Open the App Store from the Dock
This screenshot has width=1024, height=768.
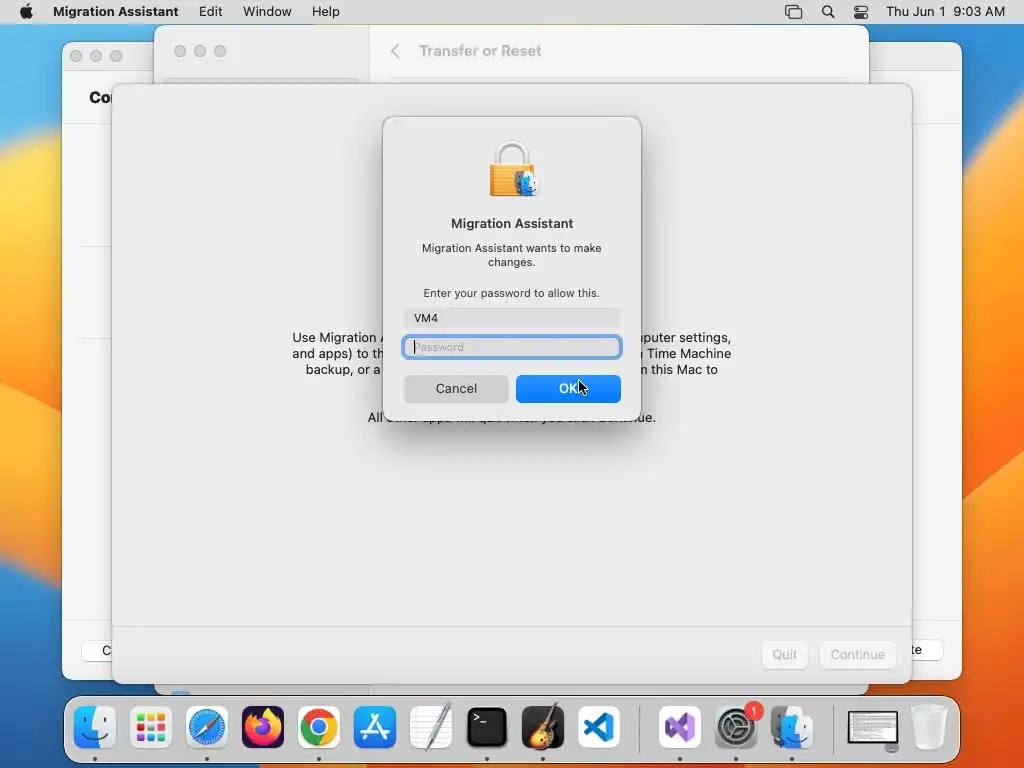coord(375,727)
